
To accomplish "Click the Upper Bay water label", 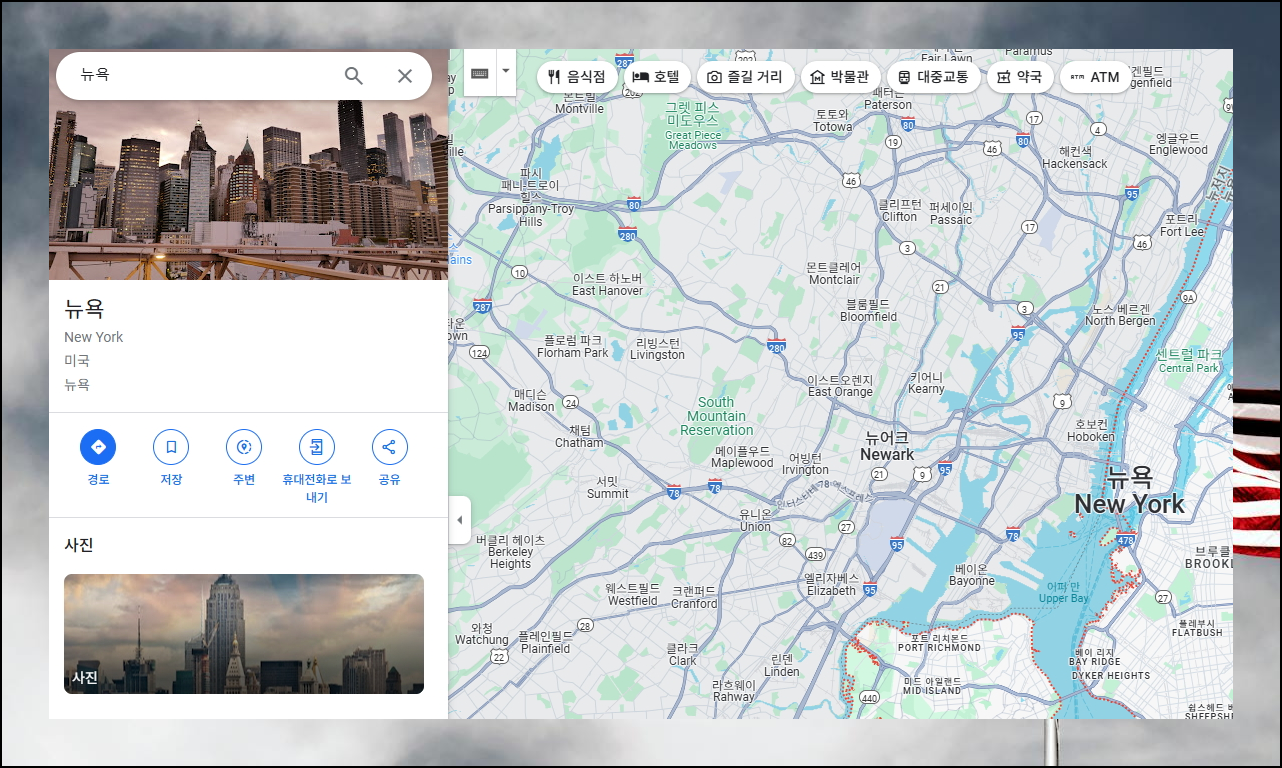I will click(1063, 592).
